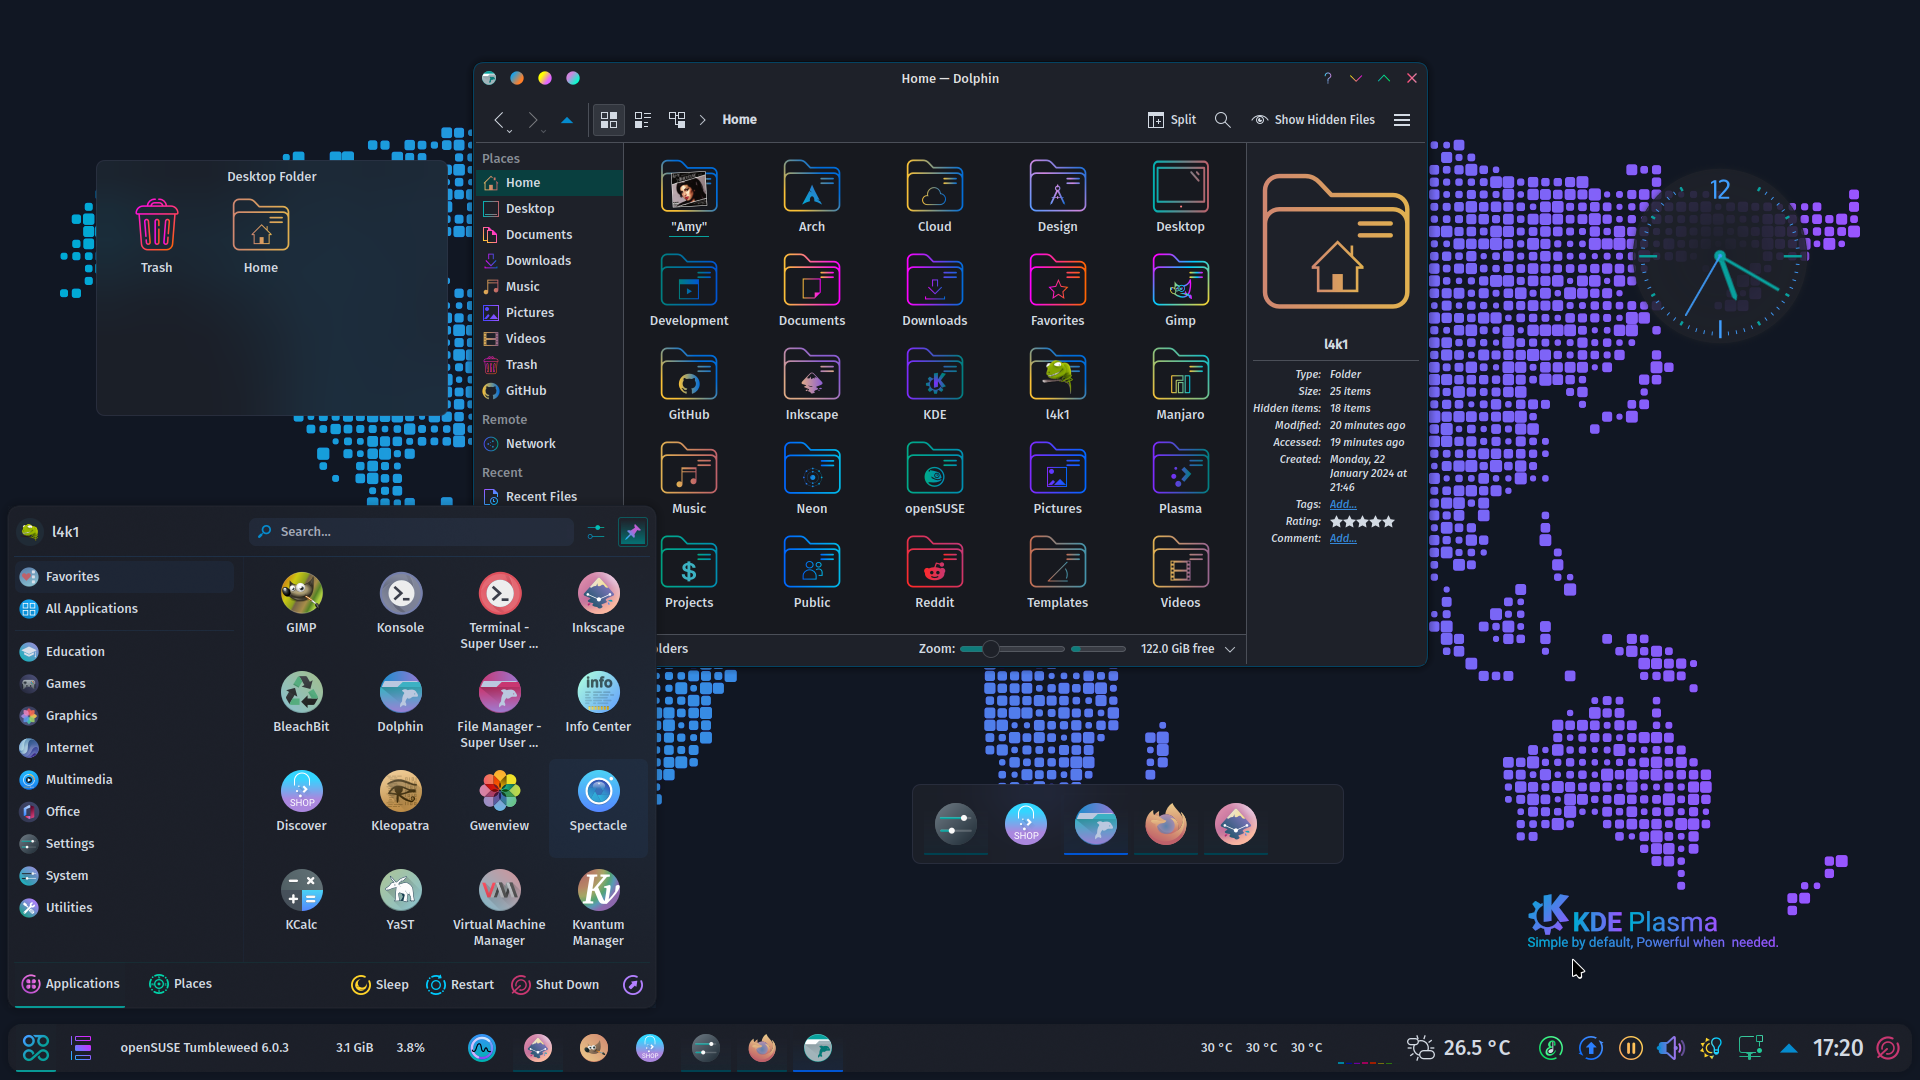Expand hidden system tray icons arrow
Image resolution: width=1920 pixels, height=1080 pixels.
click(x=1789, y=1048)
